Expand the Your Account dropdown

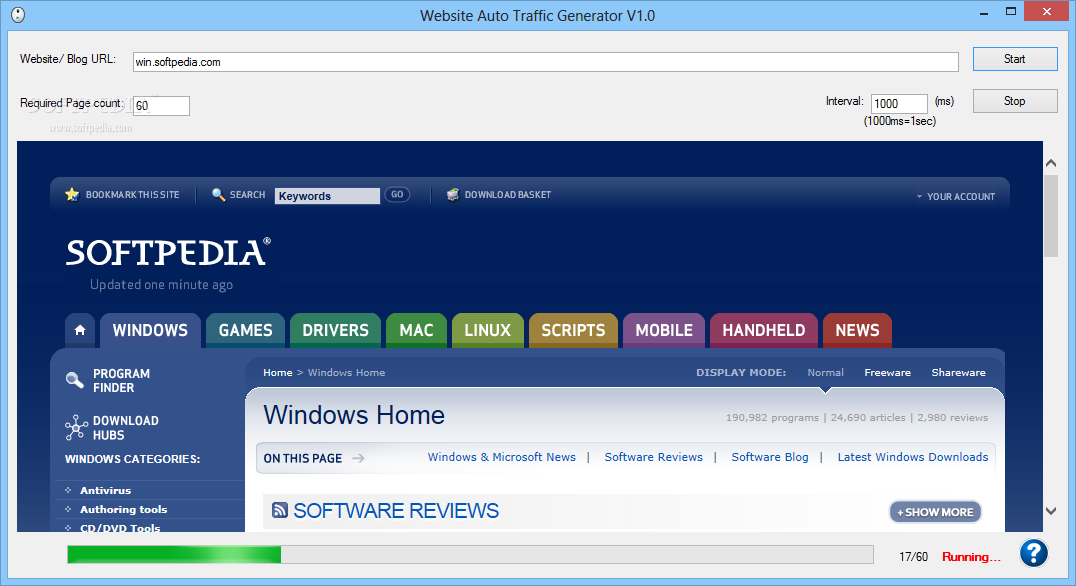[x=956, y=196]
